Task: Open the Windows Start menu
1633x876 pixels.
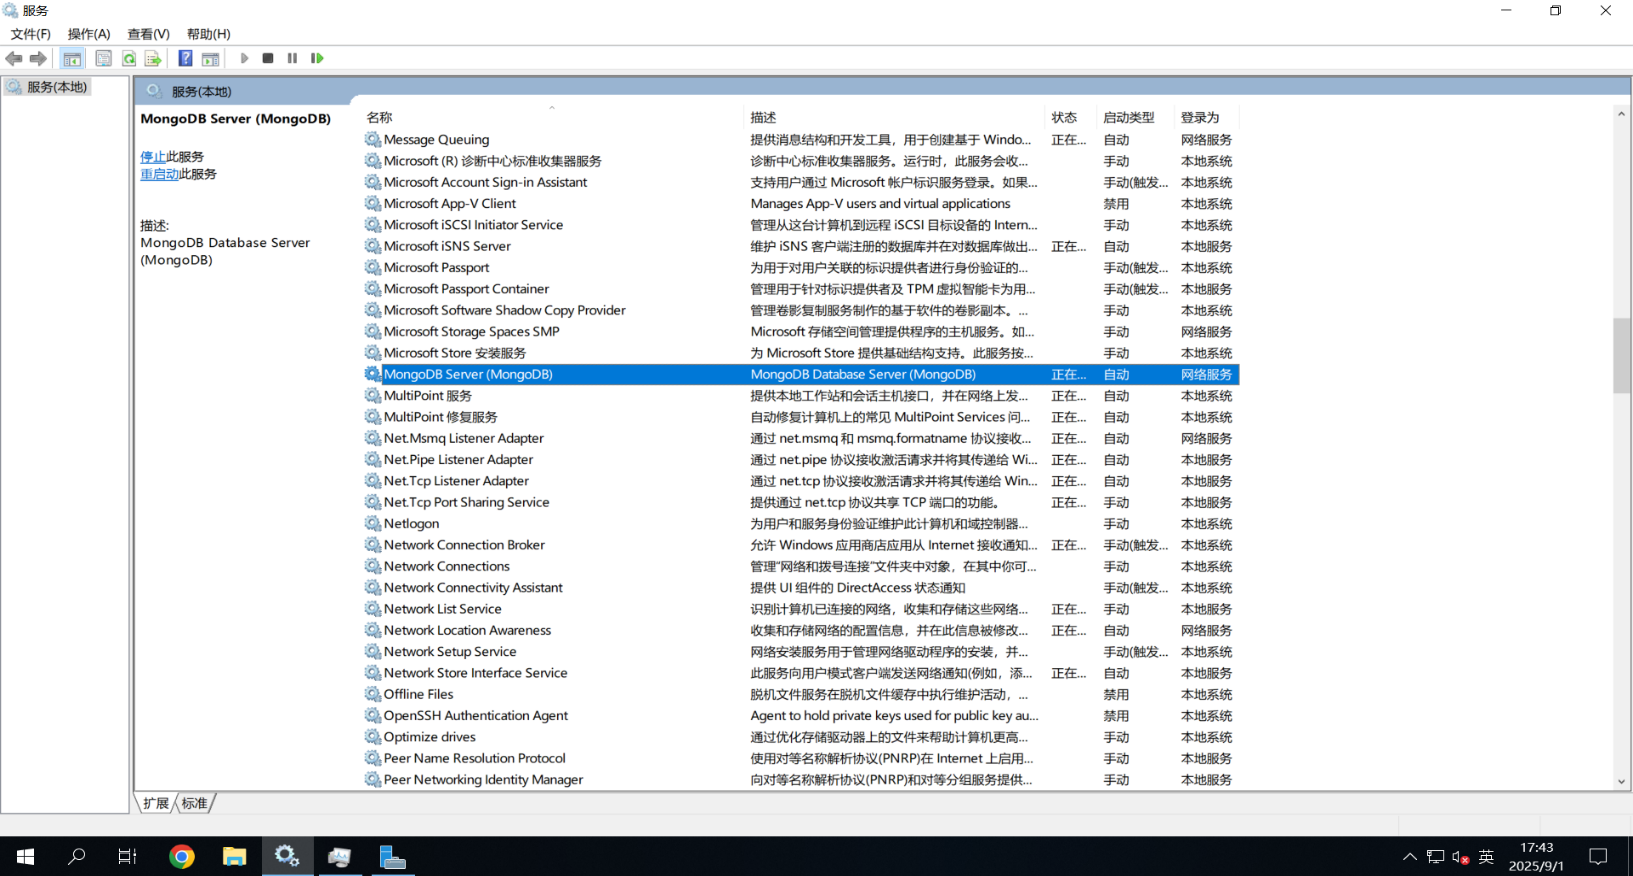Action: pos(26,857)
